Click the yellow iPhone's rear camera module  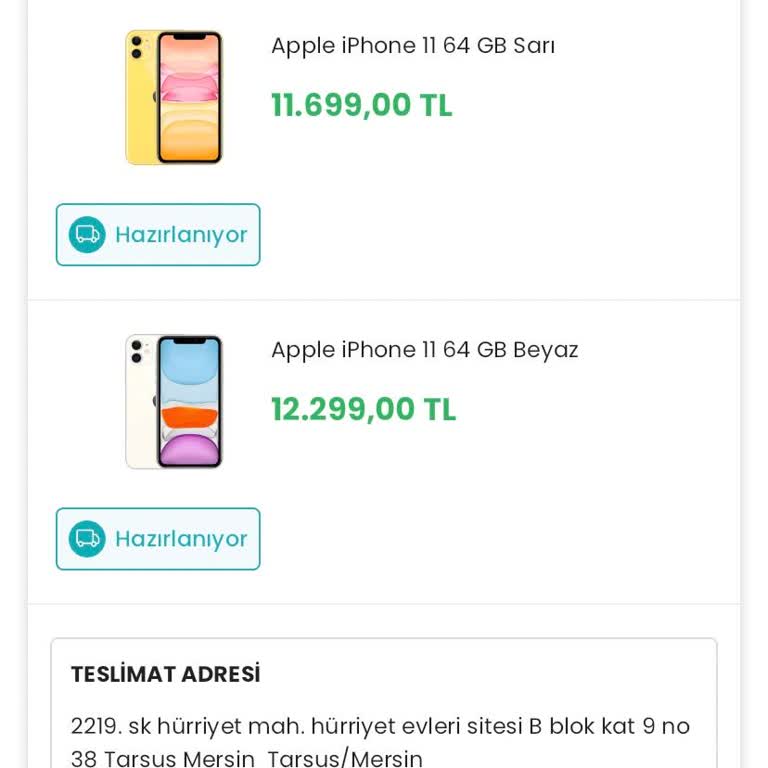point(137,46)
